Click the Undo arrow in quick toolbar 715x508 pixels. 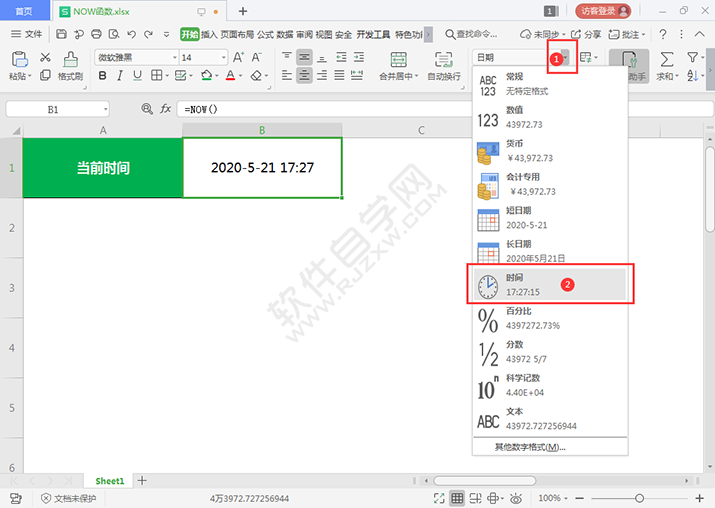(x=131, y=34)
